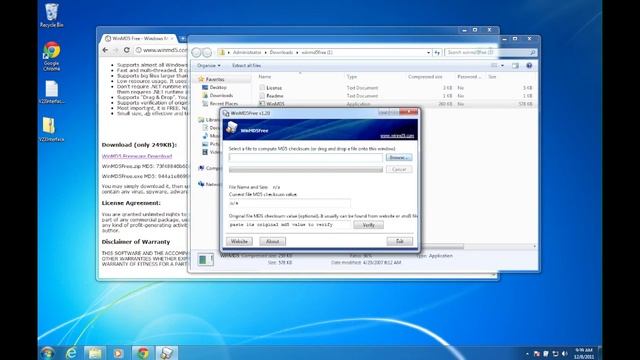Click the Chrome back arrow

[105, 50]
